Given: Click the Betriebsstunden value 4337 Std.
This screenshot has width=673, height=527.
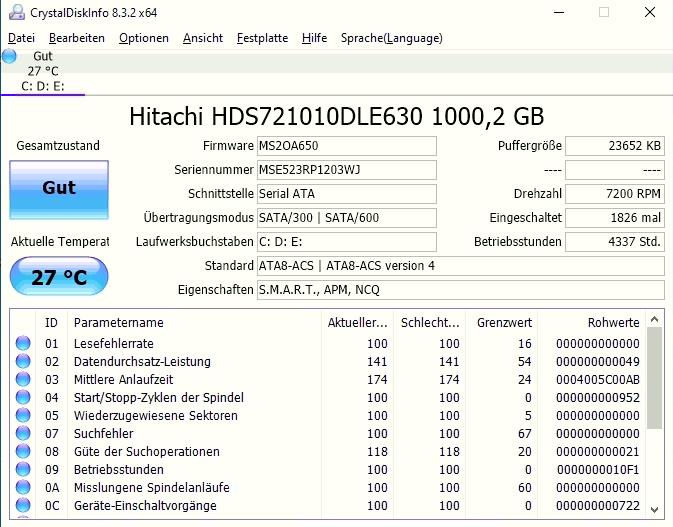Looking at the screenshot, I should (x=615, y=242).
